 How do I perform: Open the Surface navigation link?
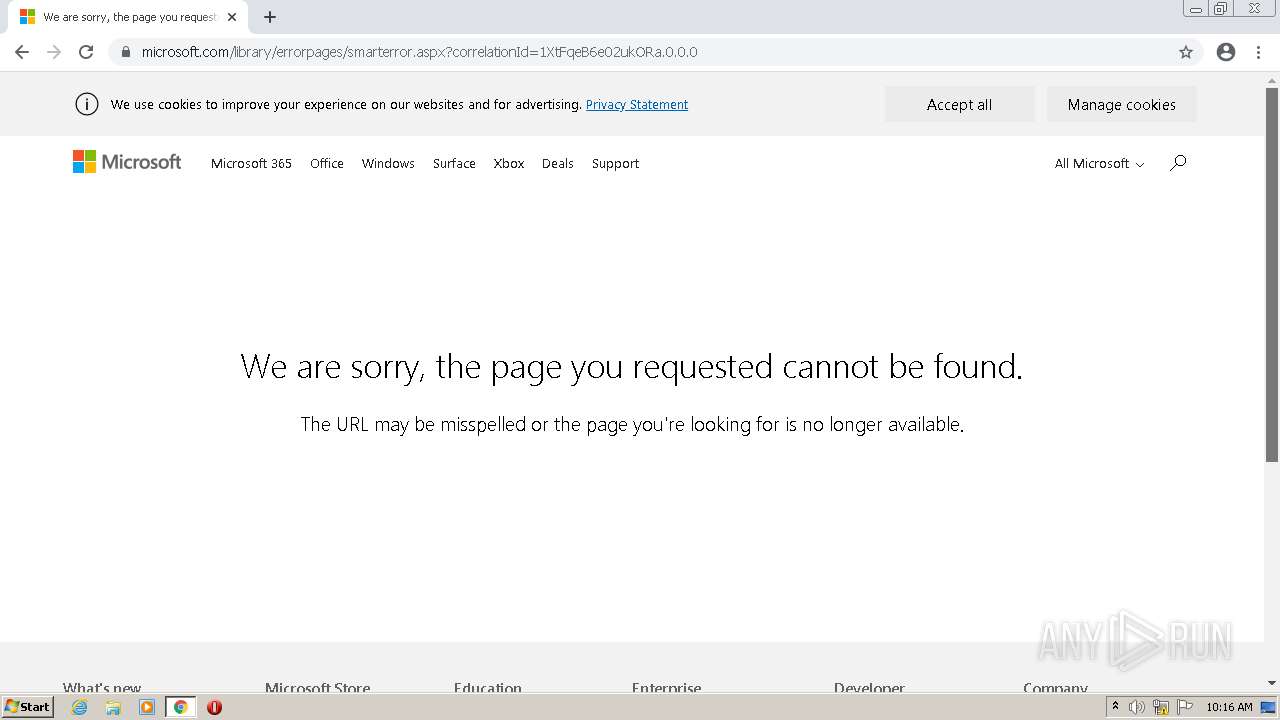point(454,163)
